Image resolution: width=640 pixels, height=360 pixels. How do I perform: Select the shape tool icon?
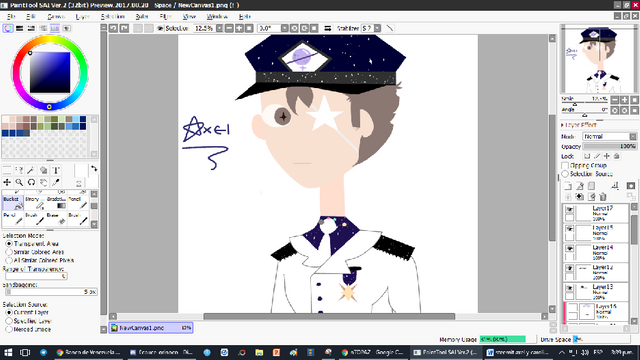point(43,170)
